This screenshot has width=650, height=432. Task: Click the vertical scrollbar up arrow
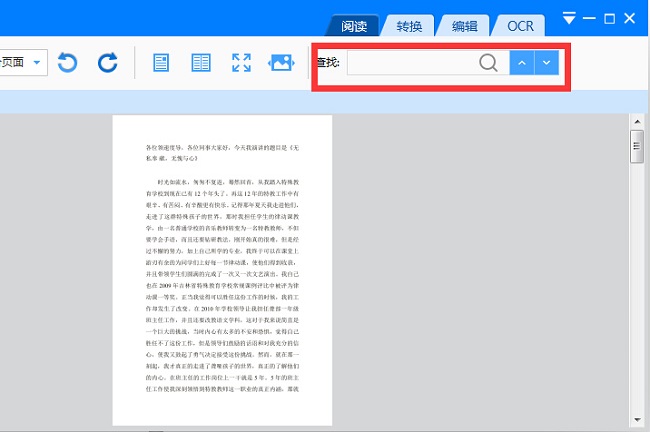pyautogui.click(x=638, y=121)
